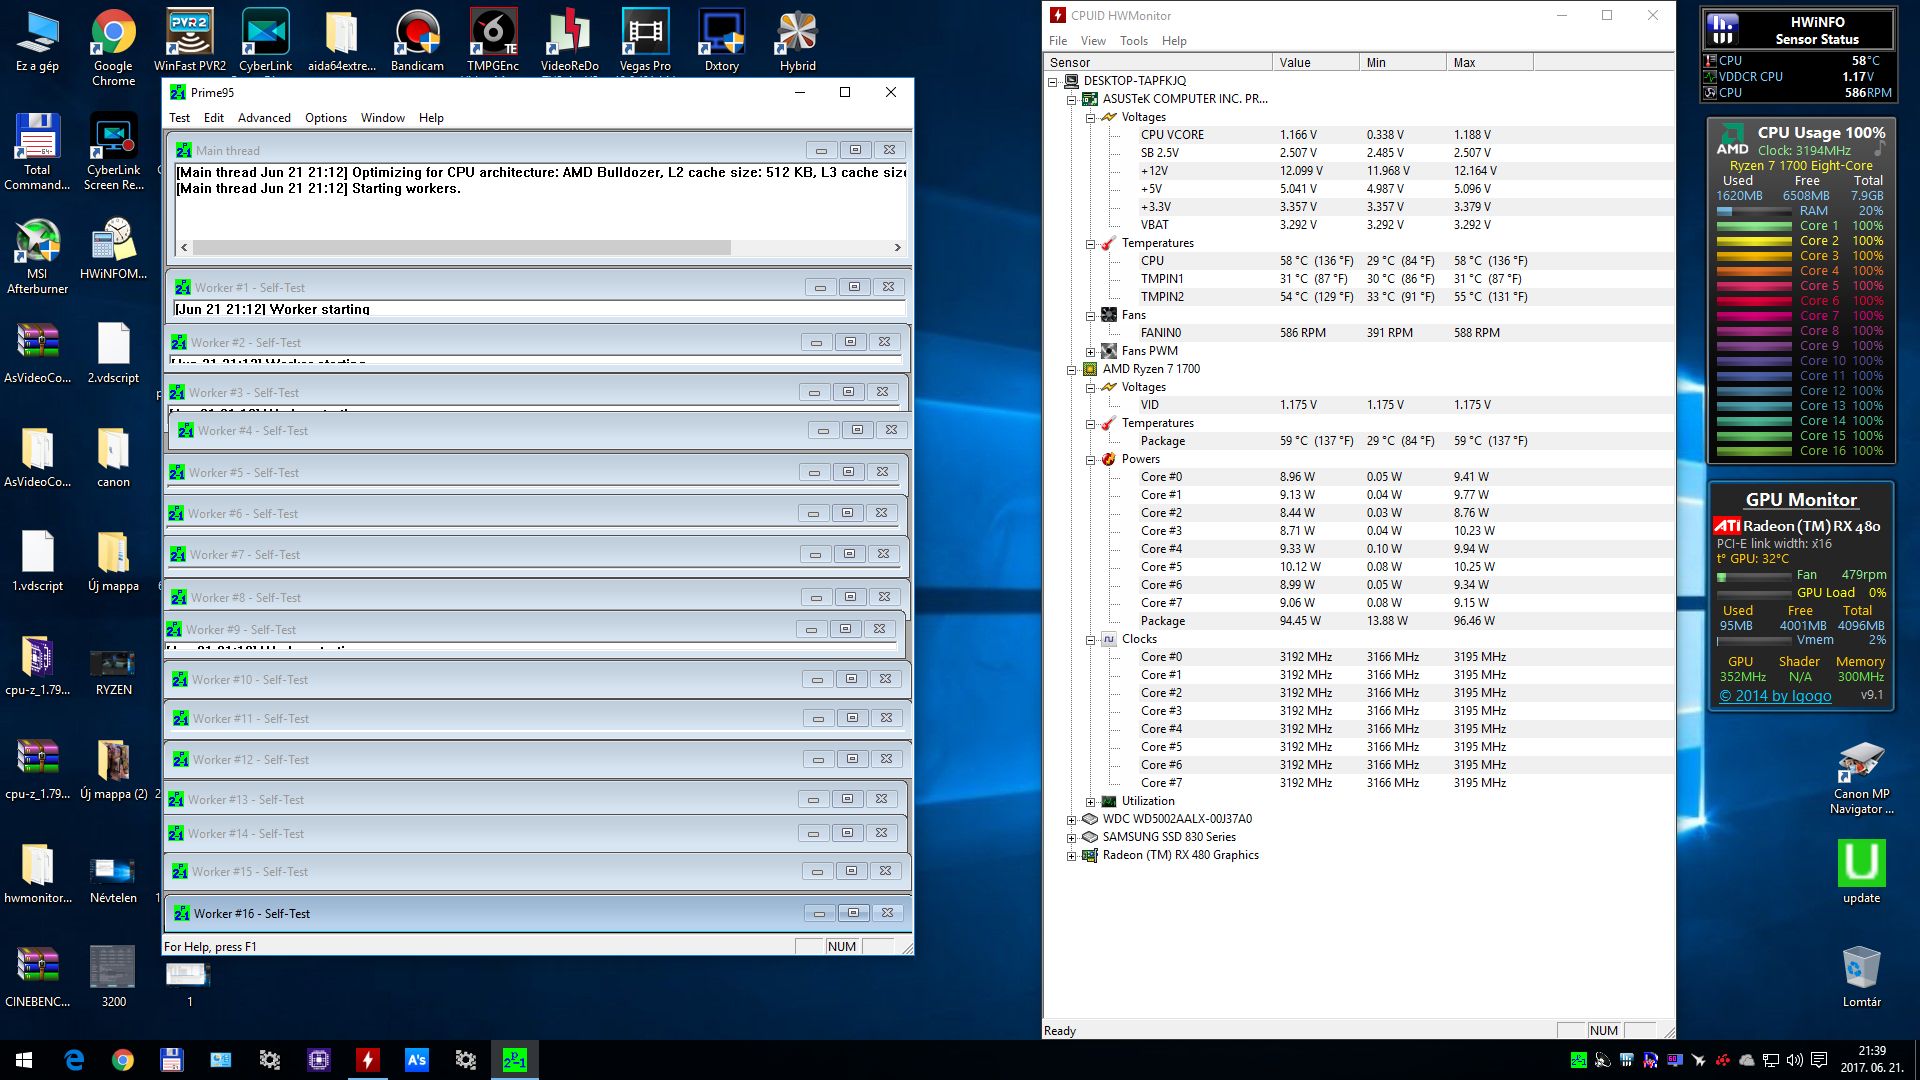
Task: Expand Fans PWM node
Action: 1091,351
